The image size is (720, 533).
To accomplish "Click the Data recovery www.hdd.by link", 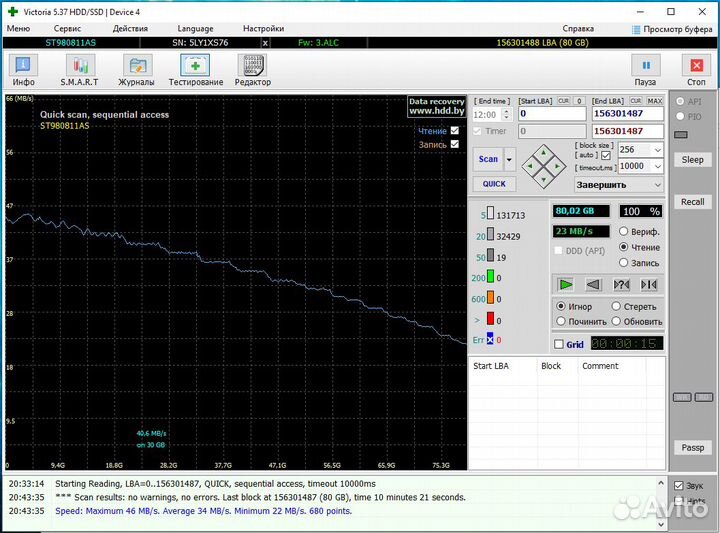I will tap(436, 107).
